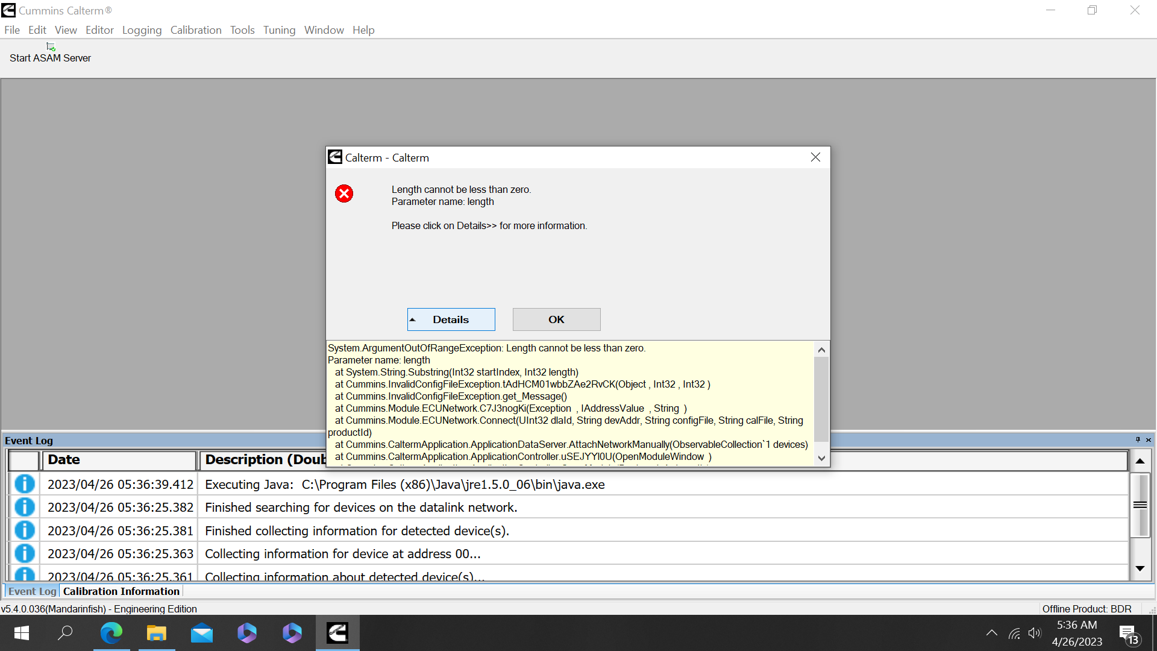Open the Tools menu
Viewport: 1157px width, 651px height.
coord(242,30)
